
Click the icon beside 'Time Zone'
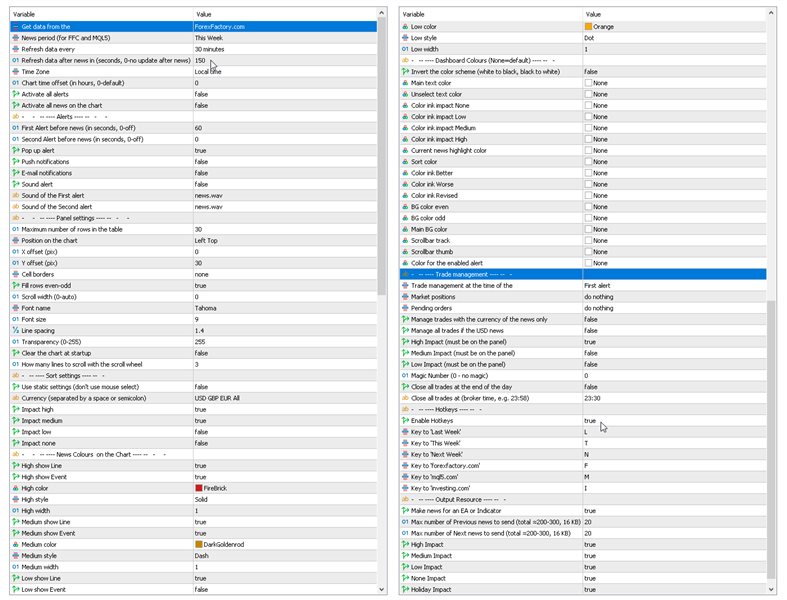16,71
